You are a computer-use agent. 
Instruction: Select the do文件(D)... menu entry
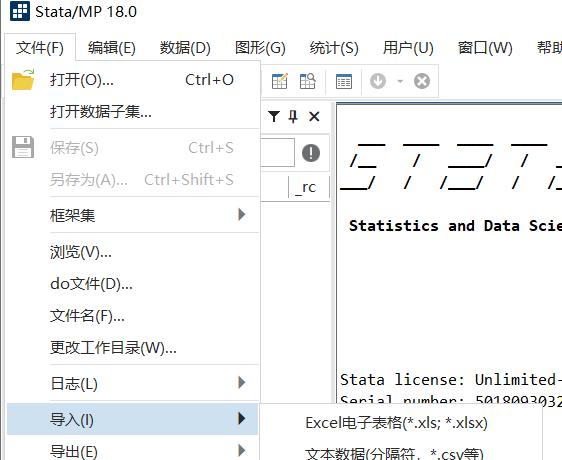click(133, 284)
